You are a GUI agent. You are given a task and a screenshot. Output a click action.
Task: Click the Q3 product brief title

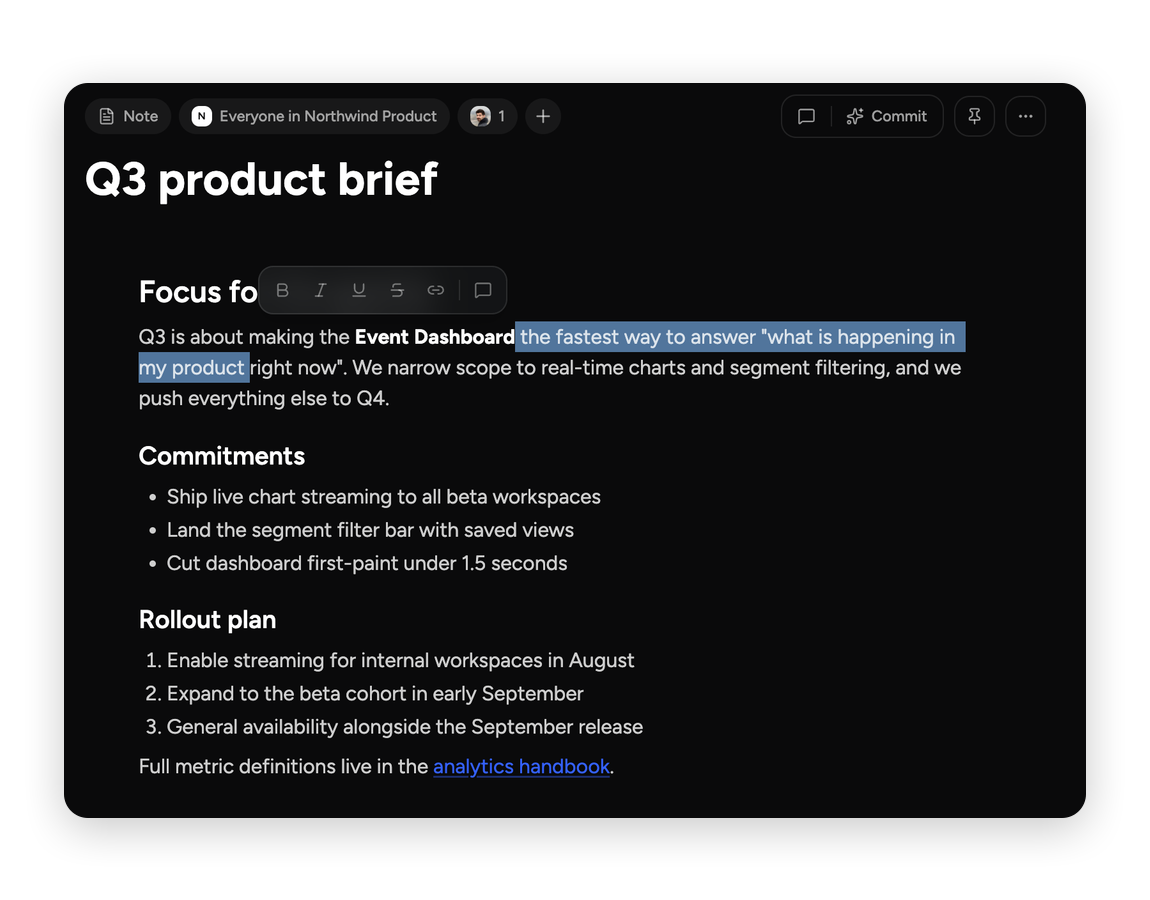click(x=261, y=180)
